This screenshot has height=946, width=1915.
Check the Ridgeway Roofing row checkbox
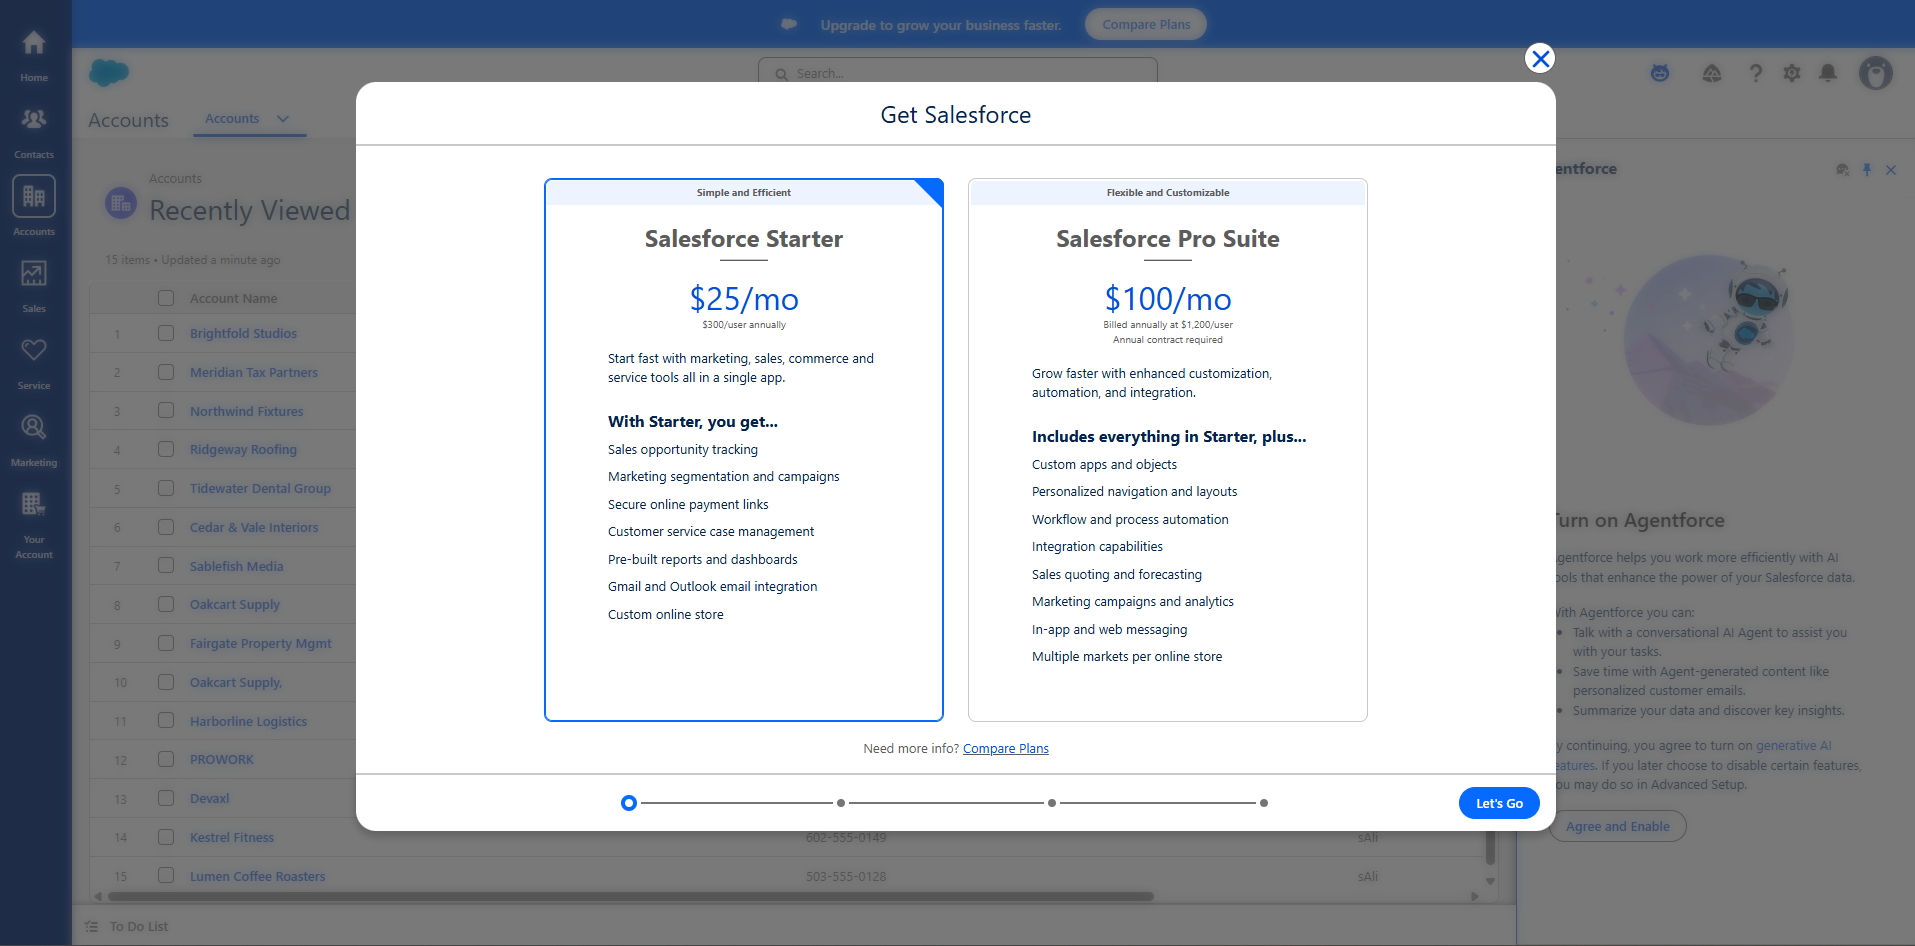pos(166,449)
